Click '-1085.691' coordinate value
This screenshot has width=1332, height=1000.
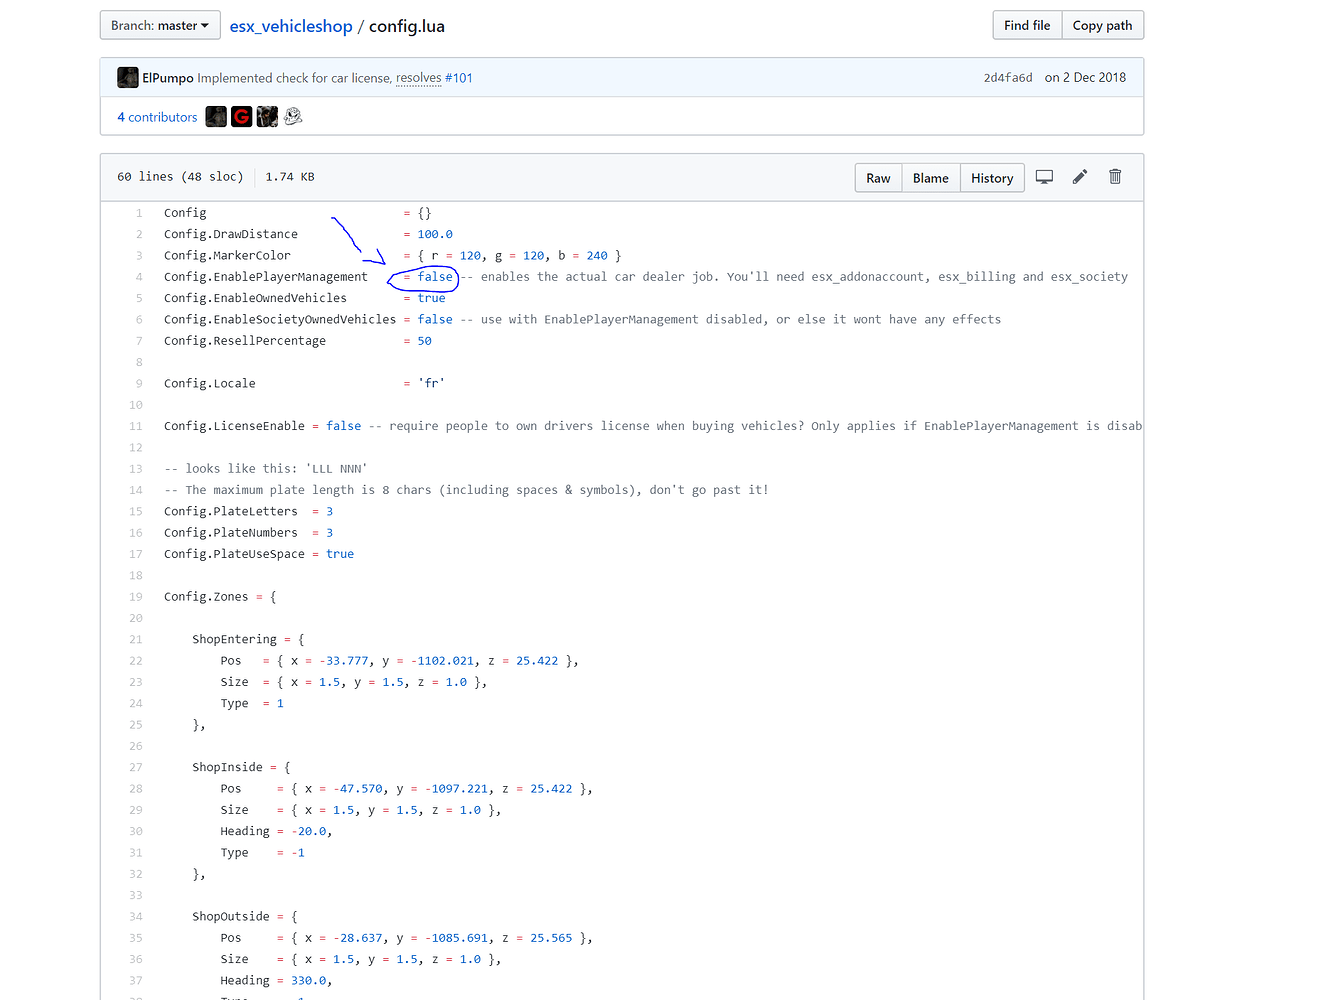(456, 938)
